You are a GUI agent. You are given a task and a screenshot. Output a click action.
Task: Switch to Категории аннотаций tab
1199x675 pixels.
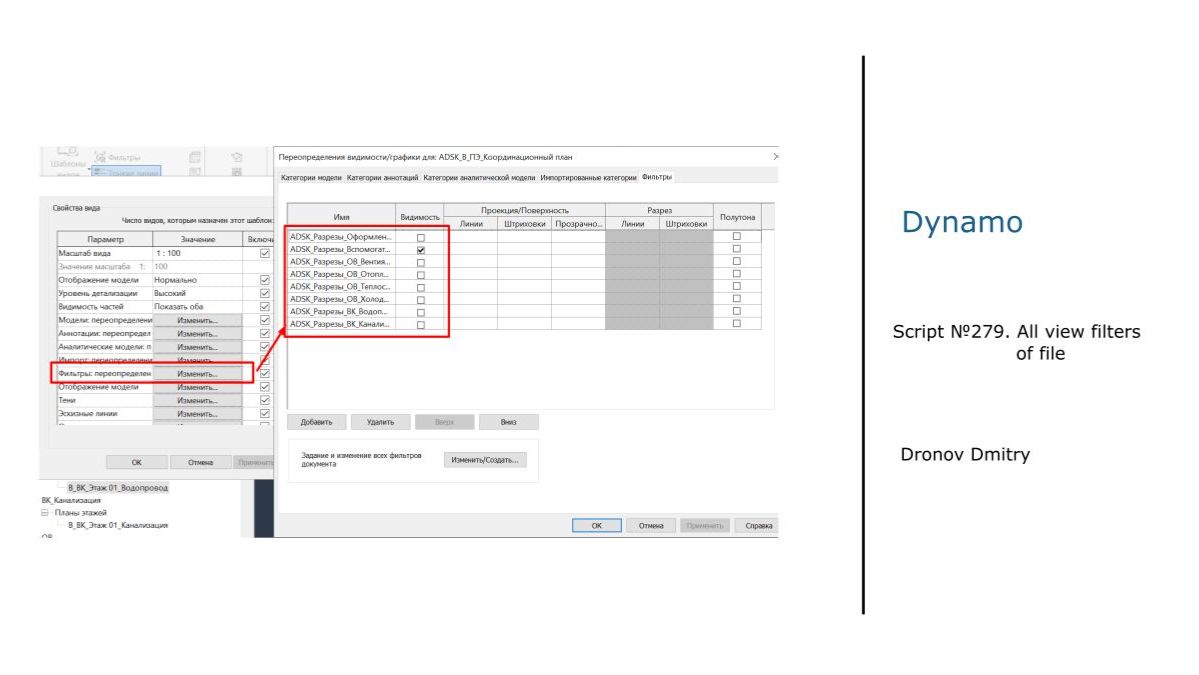382,177
